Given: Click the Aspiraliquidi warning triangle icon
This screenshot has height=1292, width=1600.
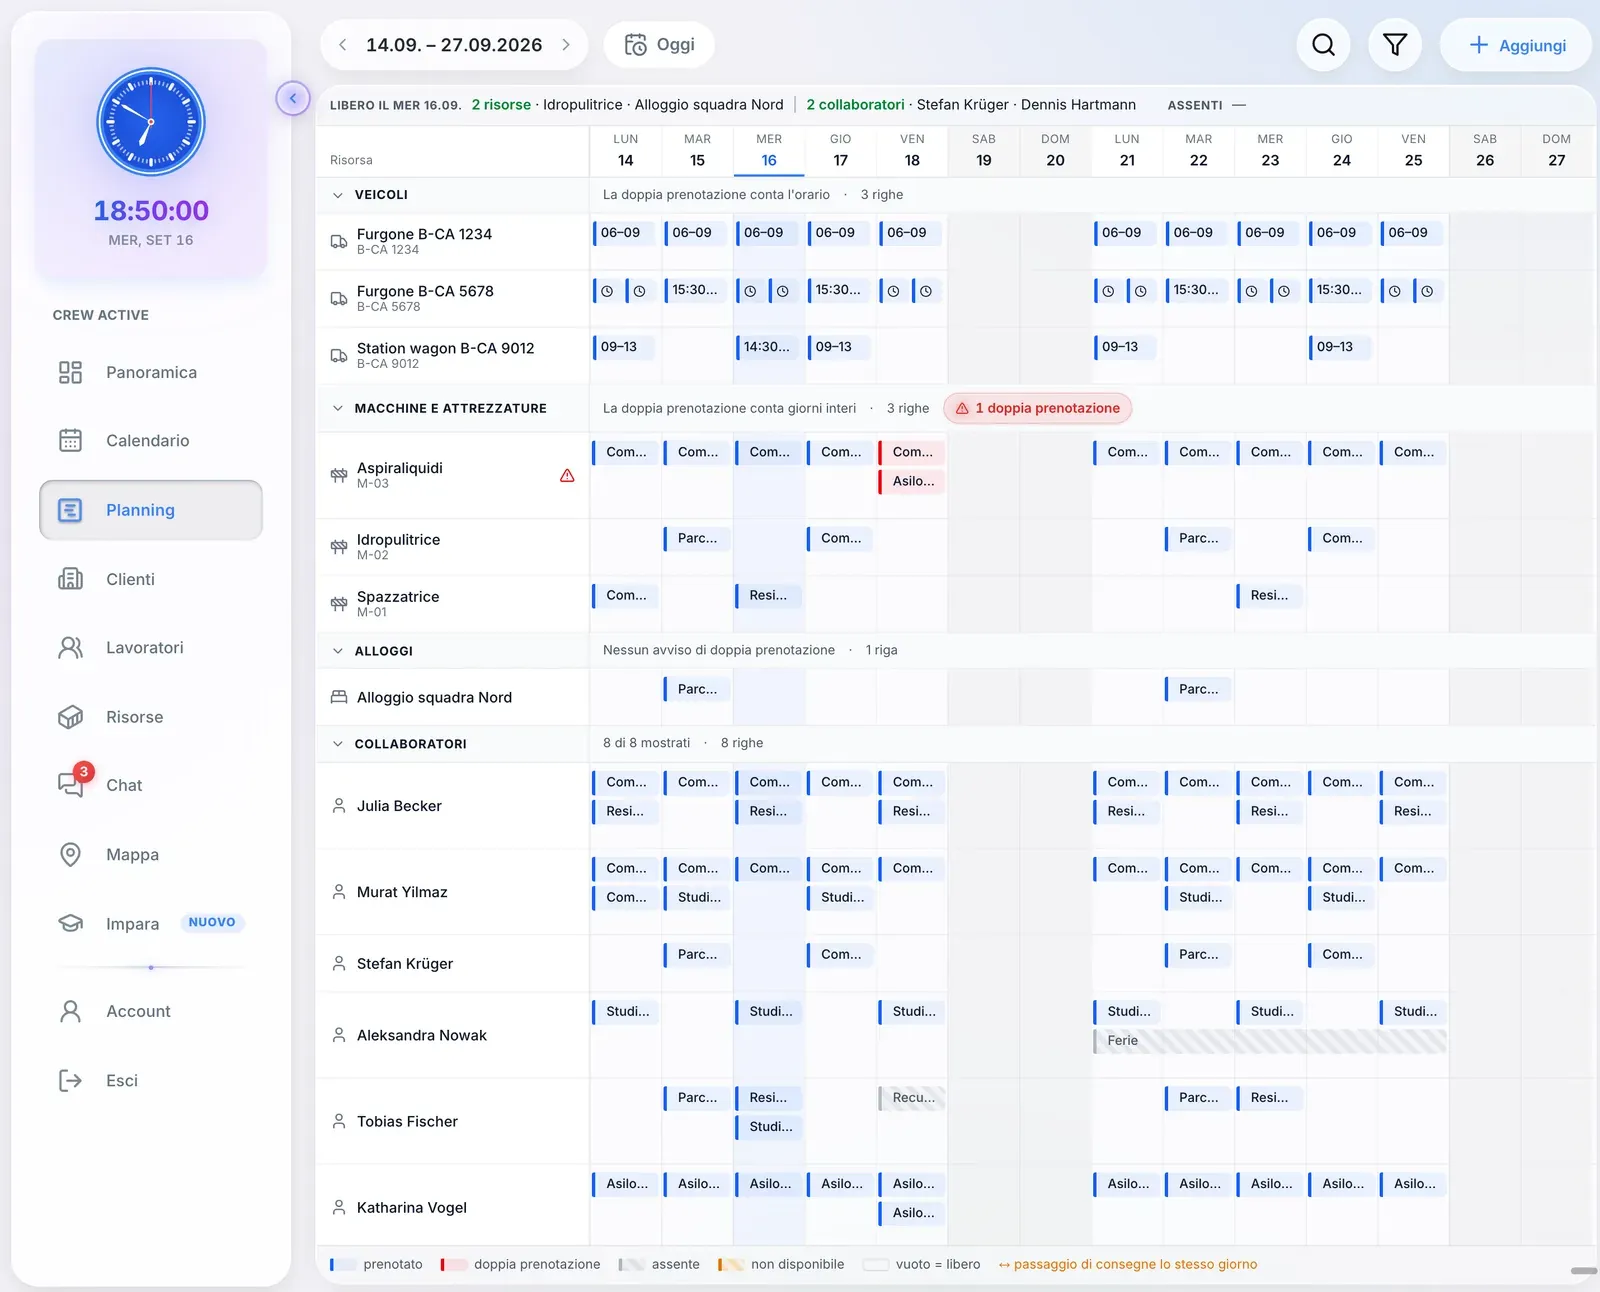Looking at the screenshot, I should (x=567, y=476).
